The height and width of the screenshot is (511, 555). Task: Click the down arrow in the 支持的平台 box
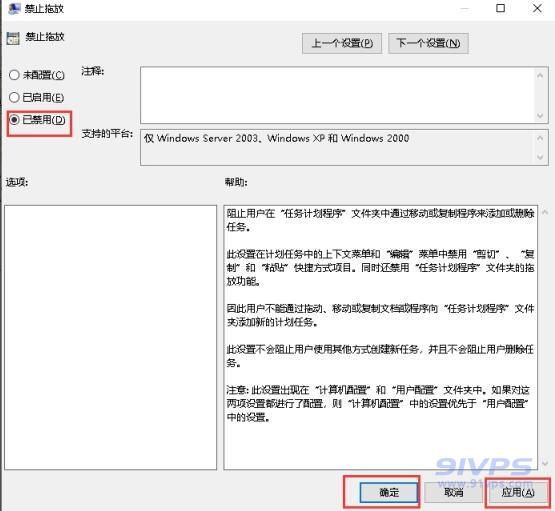click(x=540, y=157)
